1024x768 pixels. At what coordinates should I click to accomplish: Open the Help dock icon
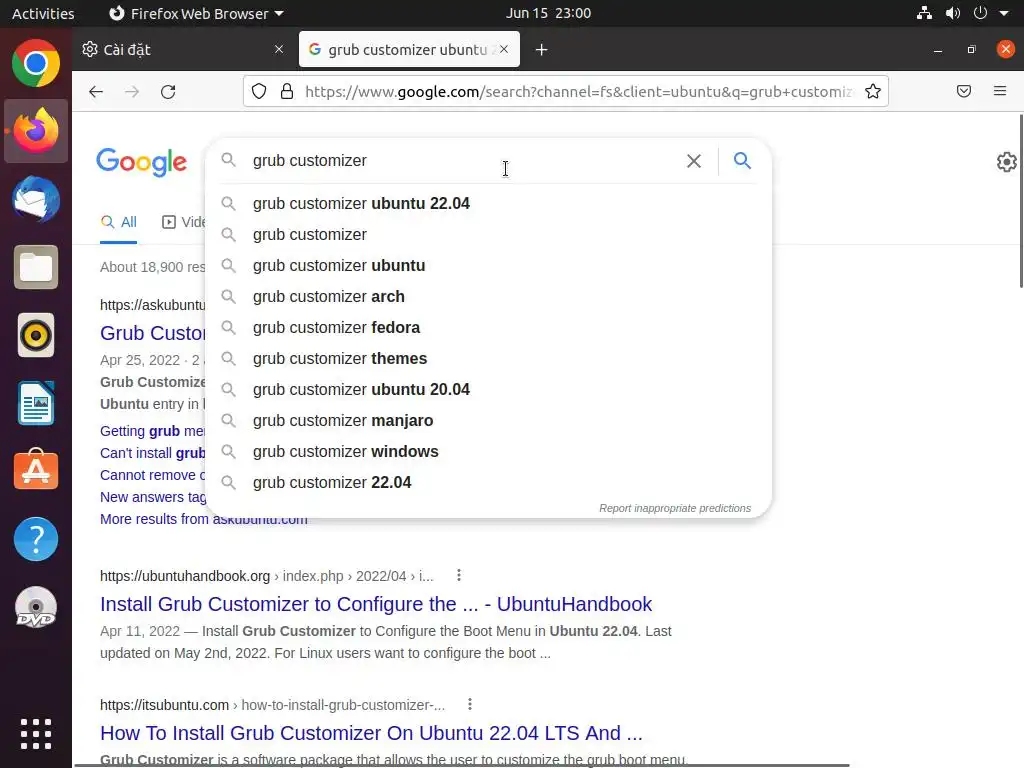pos(36,539)
